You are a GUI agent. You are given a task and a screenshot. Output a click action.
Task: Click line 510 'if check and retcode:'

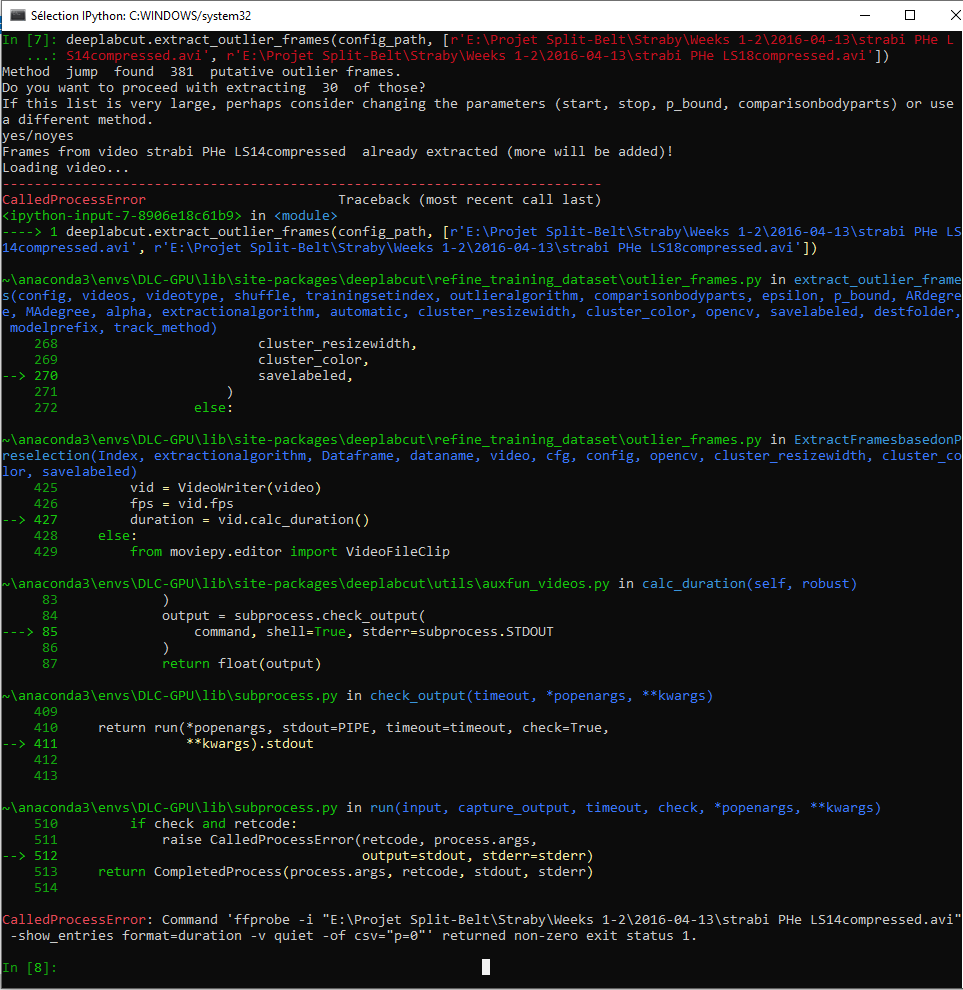(165, 824)
